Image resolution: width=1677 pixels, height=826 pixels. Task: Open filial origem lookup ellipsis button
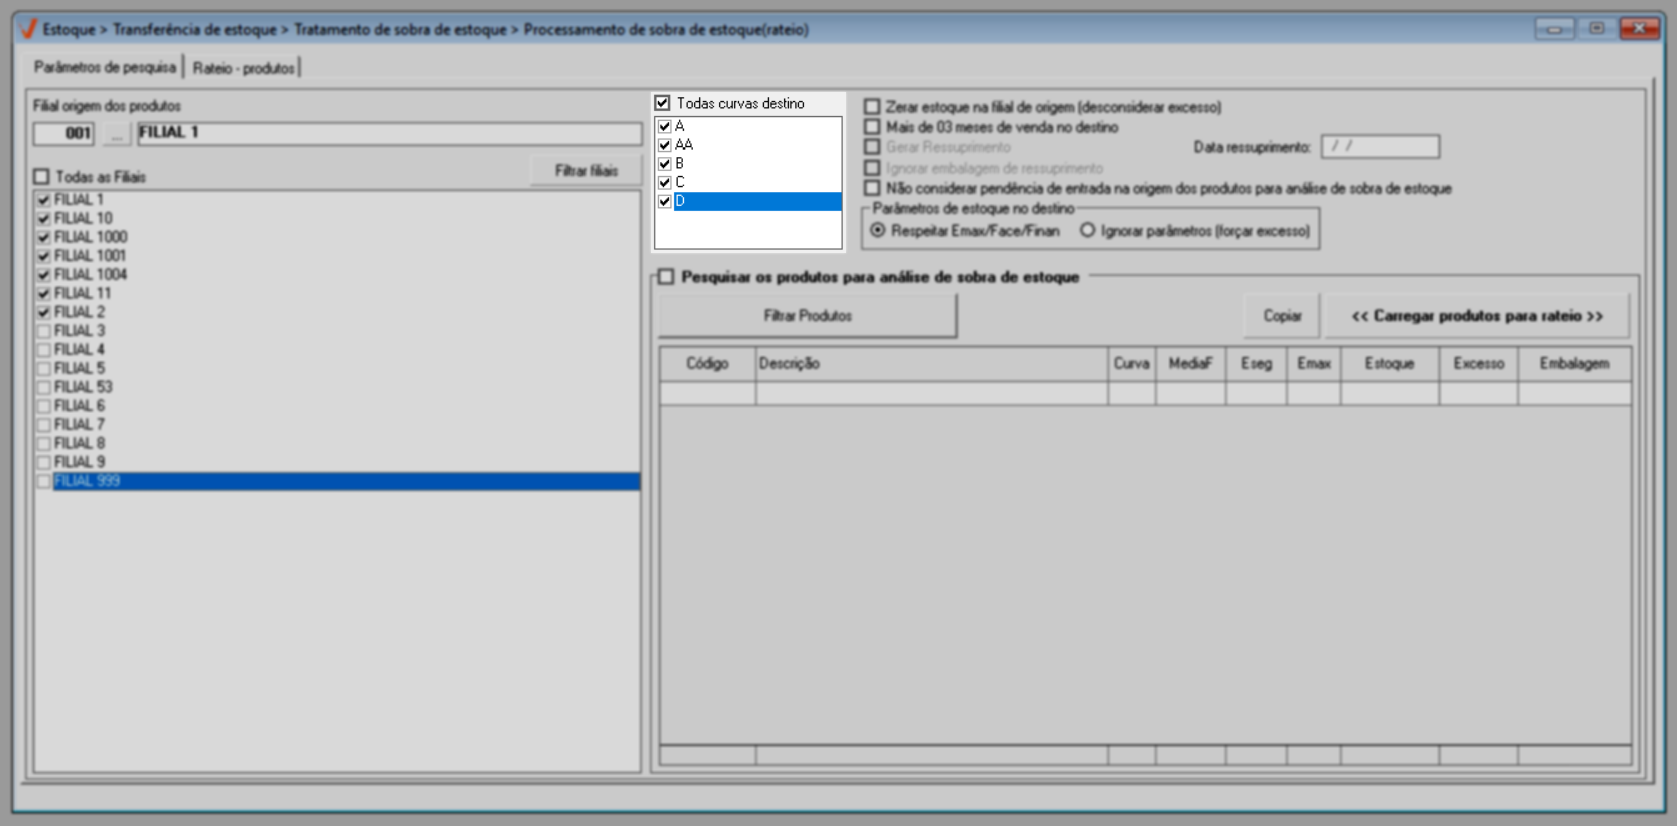[x=117, y=133]
